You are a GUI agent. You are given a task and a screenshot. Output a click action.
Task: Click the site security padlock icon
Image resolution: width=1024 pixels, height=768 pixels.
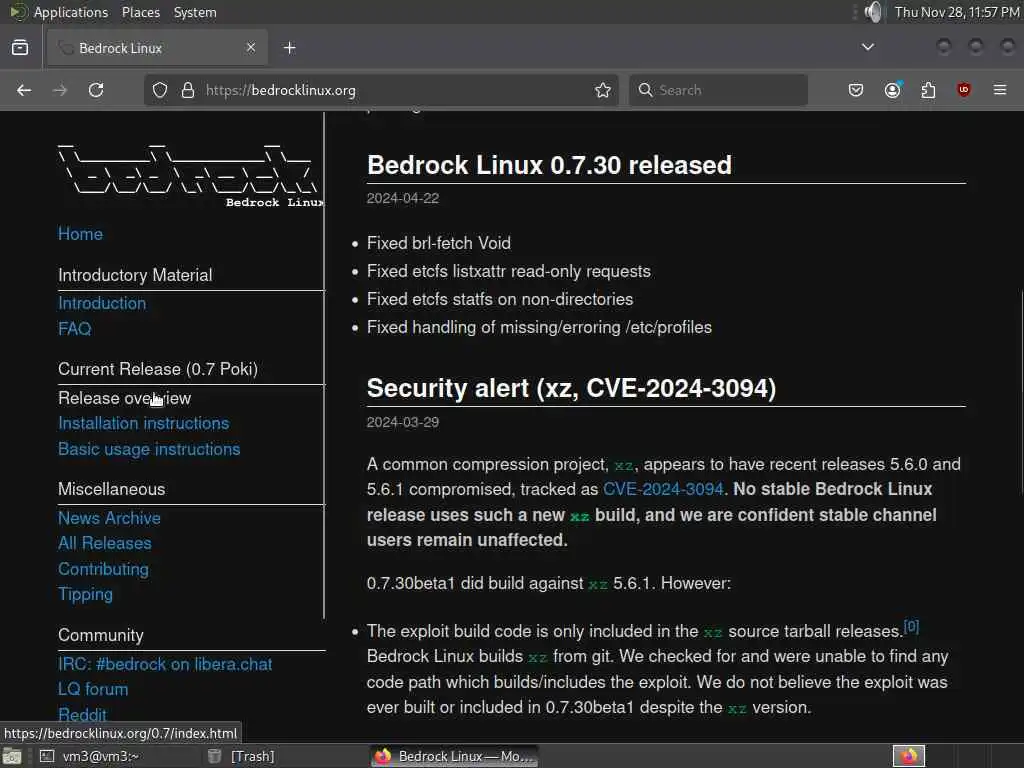tap(187, 90)
